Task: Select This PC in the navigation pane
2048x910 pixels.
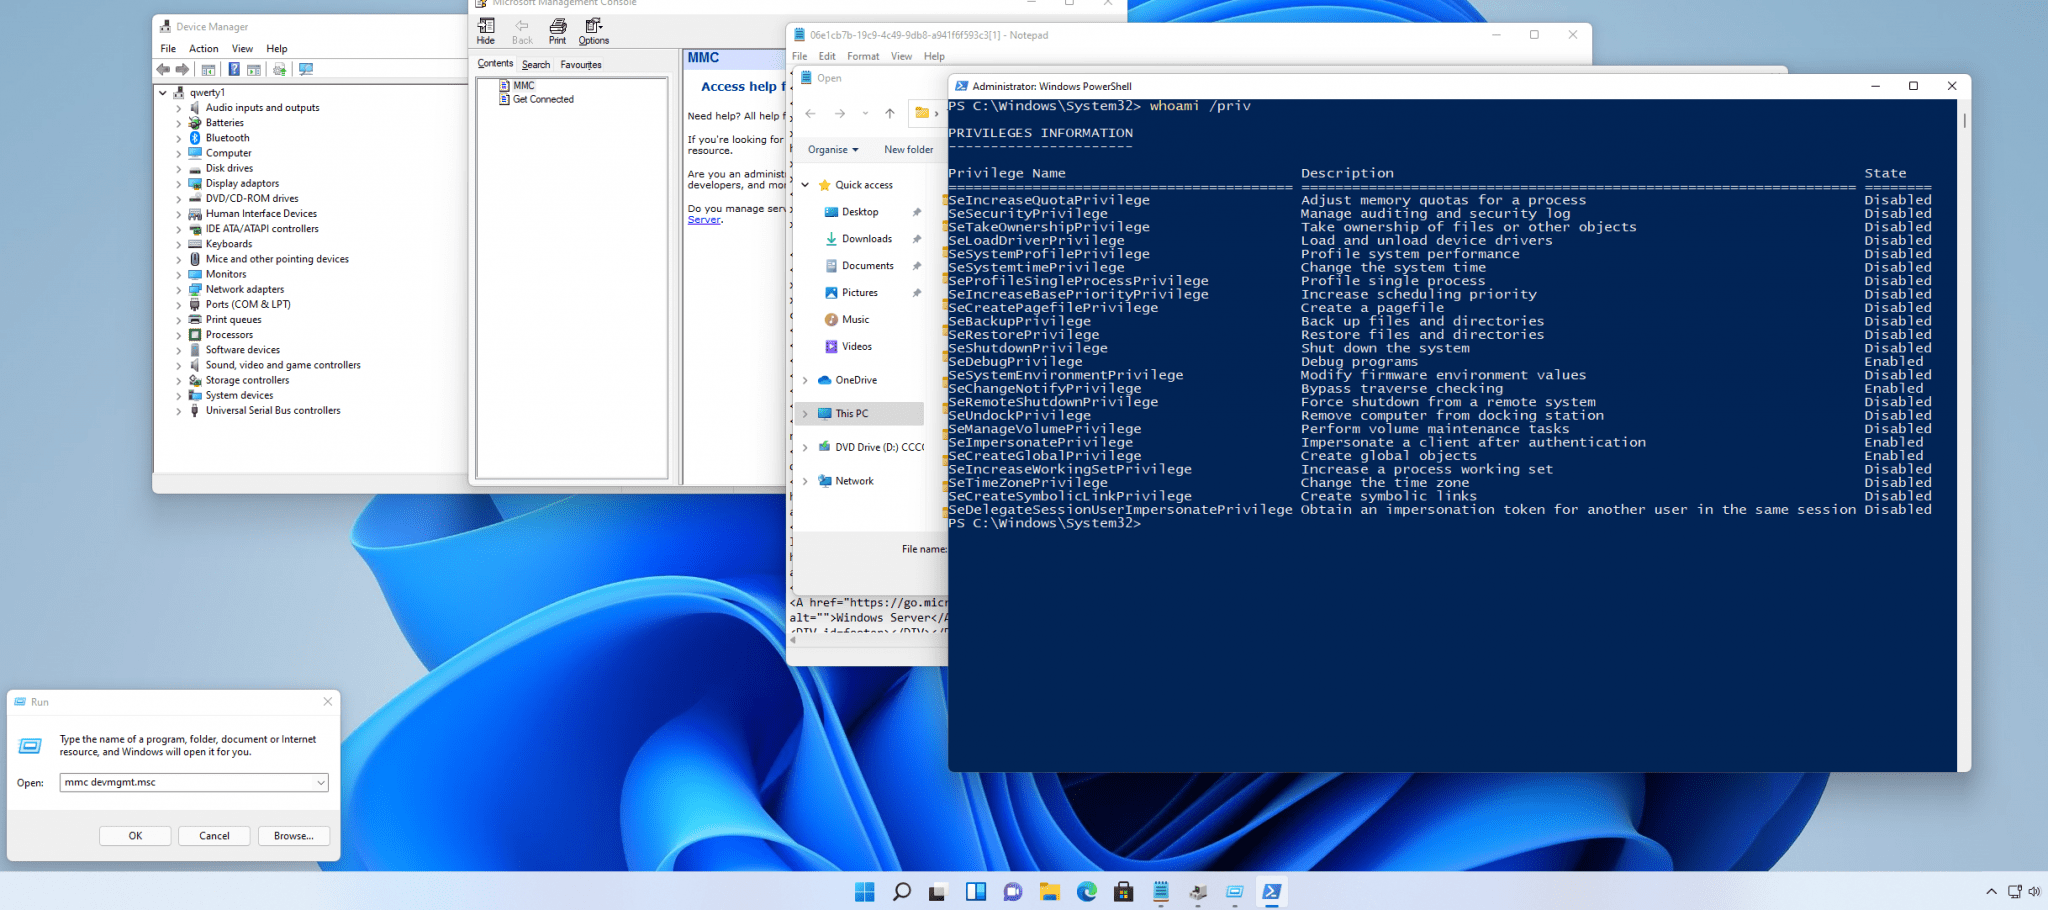Action: (x=851, y=414)
